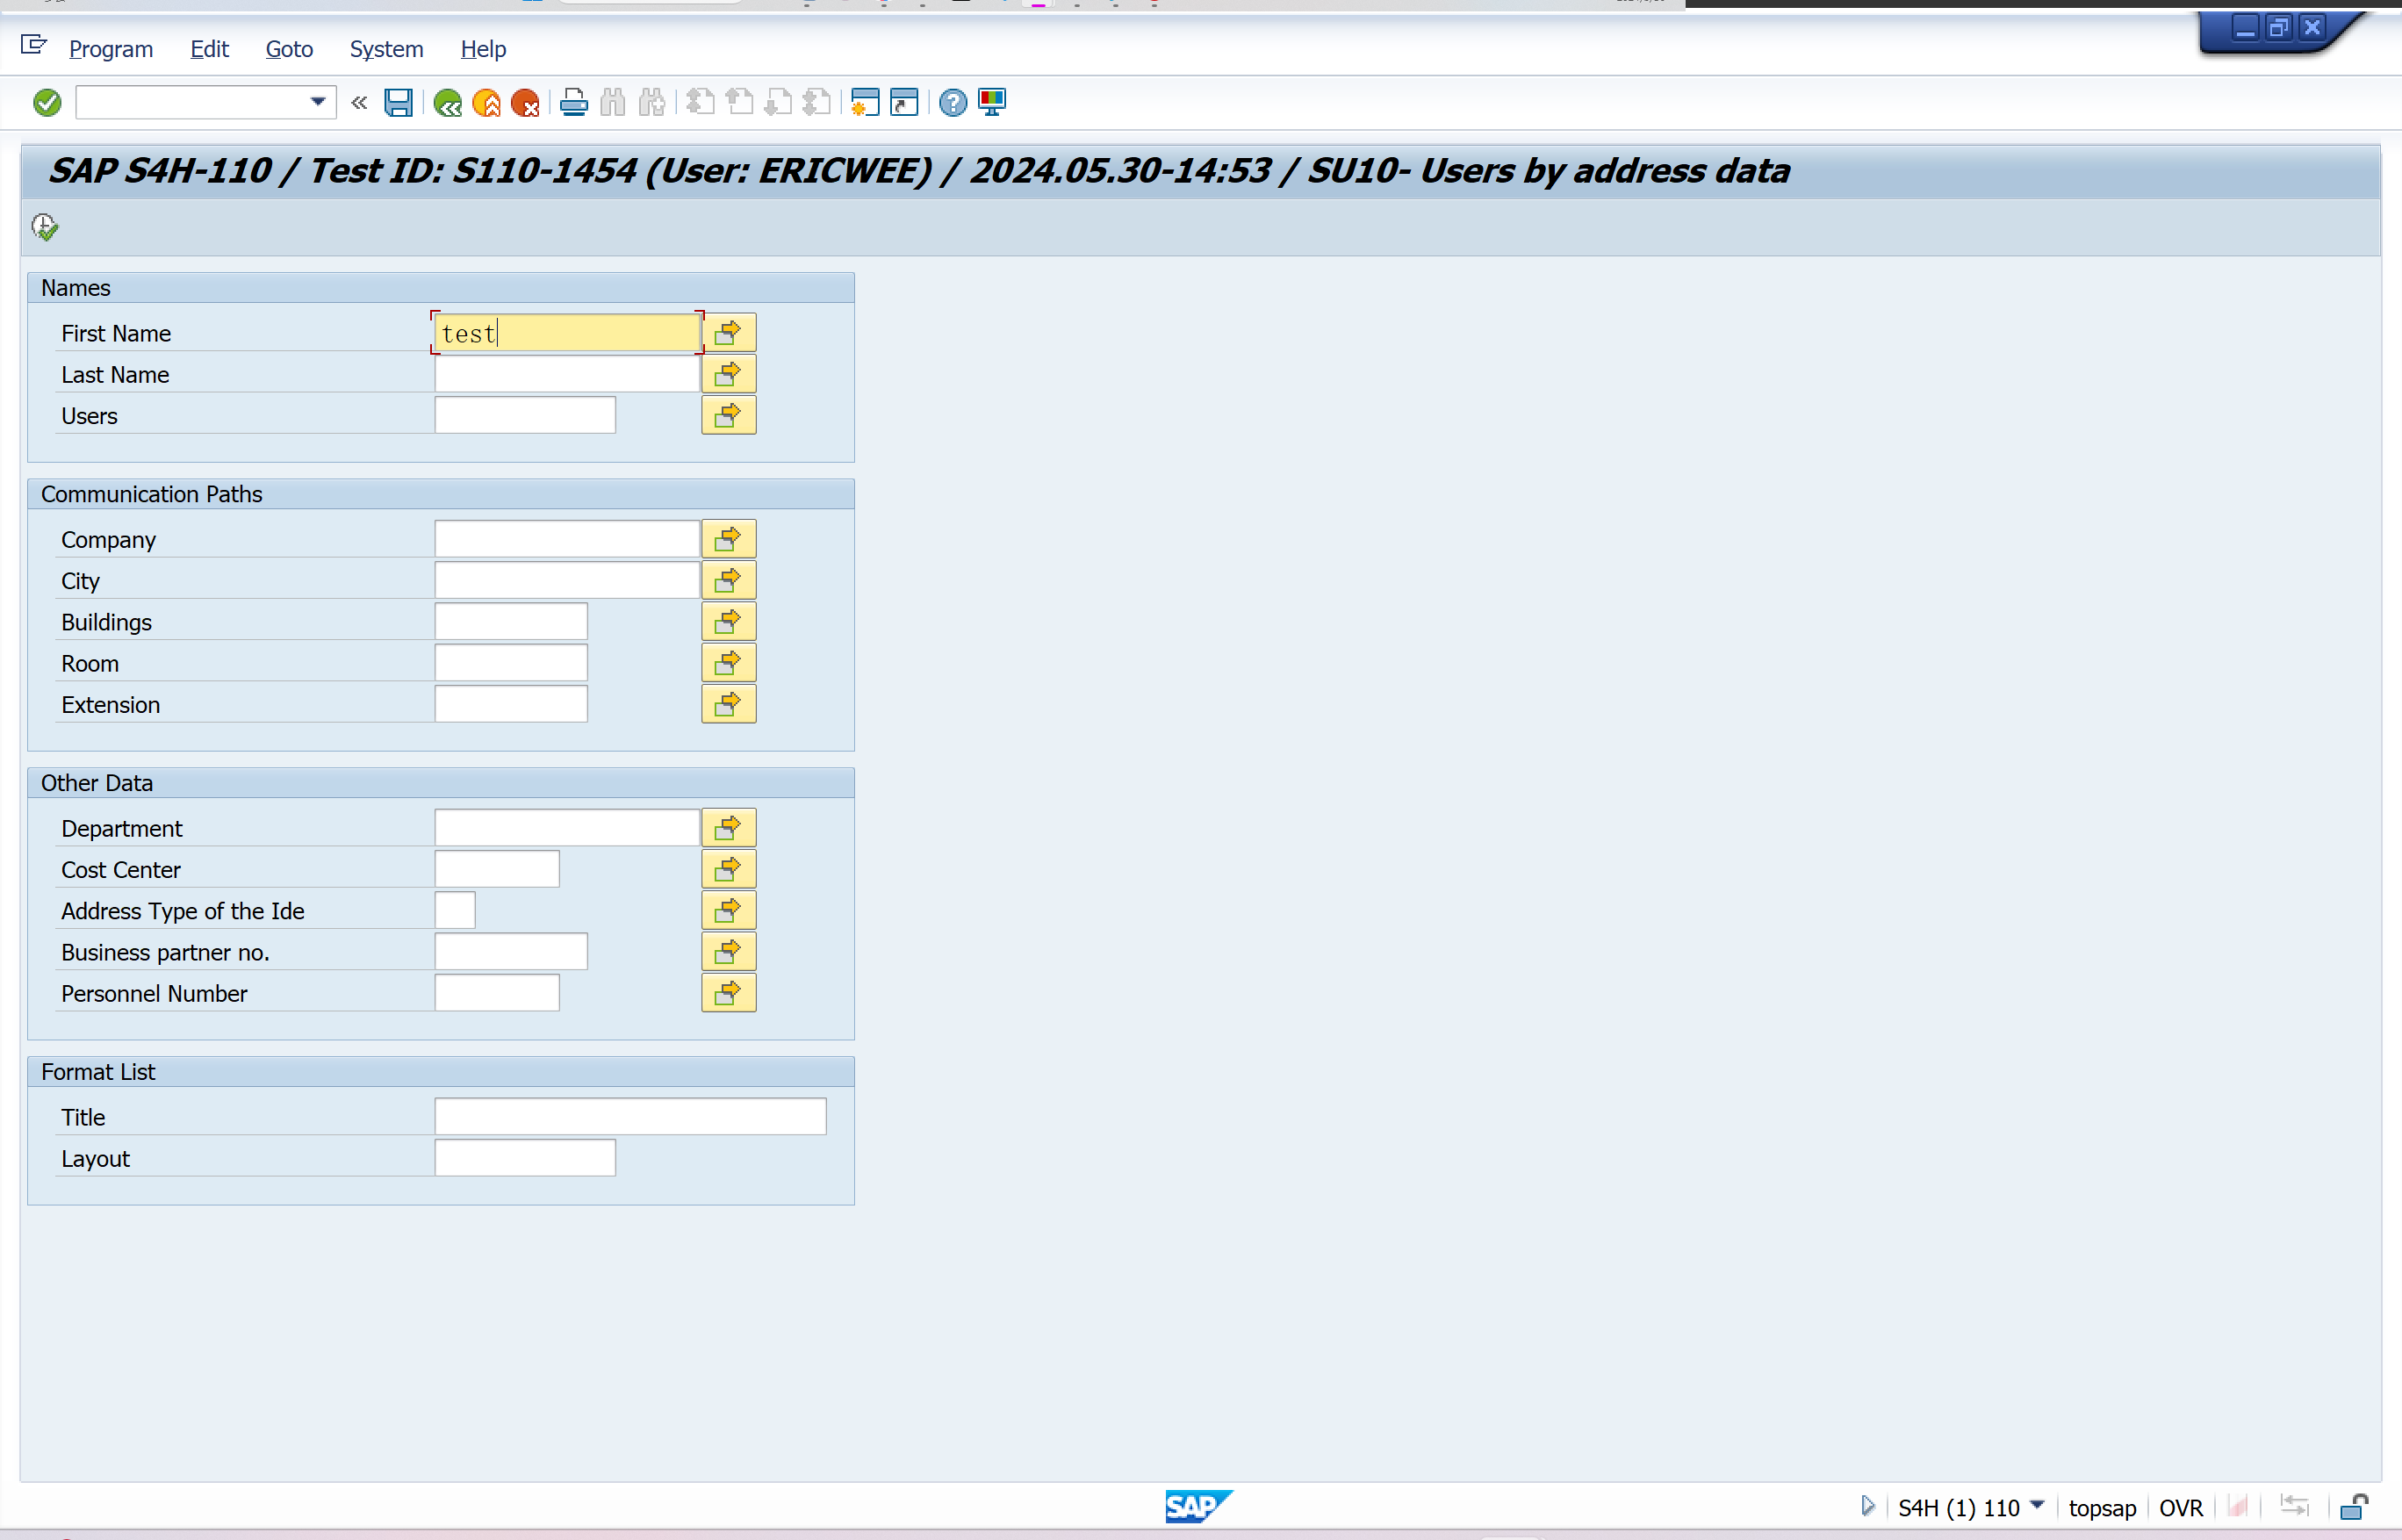Click the blue Help question mark icon

(953, 102)
